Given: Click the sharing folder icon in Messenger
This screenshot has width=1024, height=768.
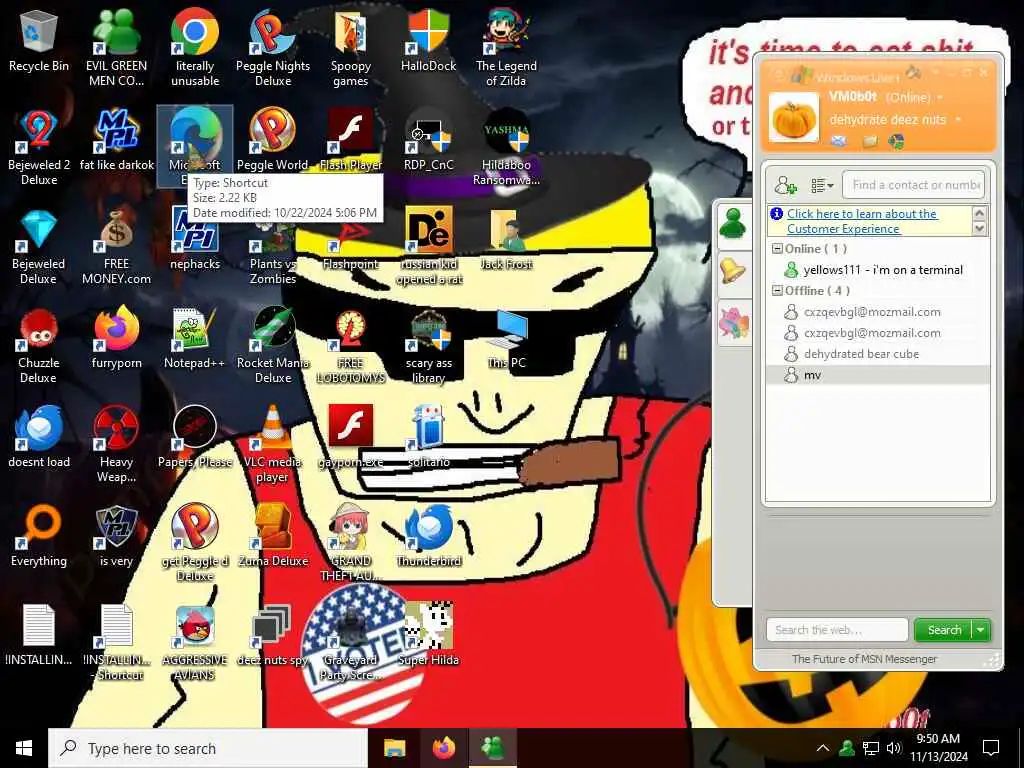Looking at the screenshot, I should tap(870, 140).
